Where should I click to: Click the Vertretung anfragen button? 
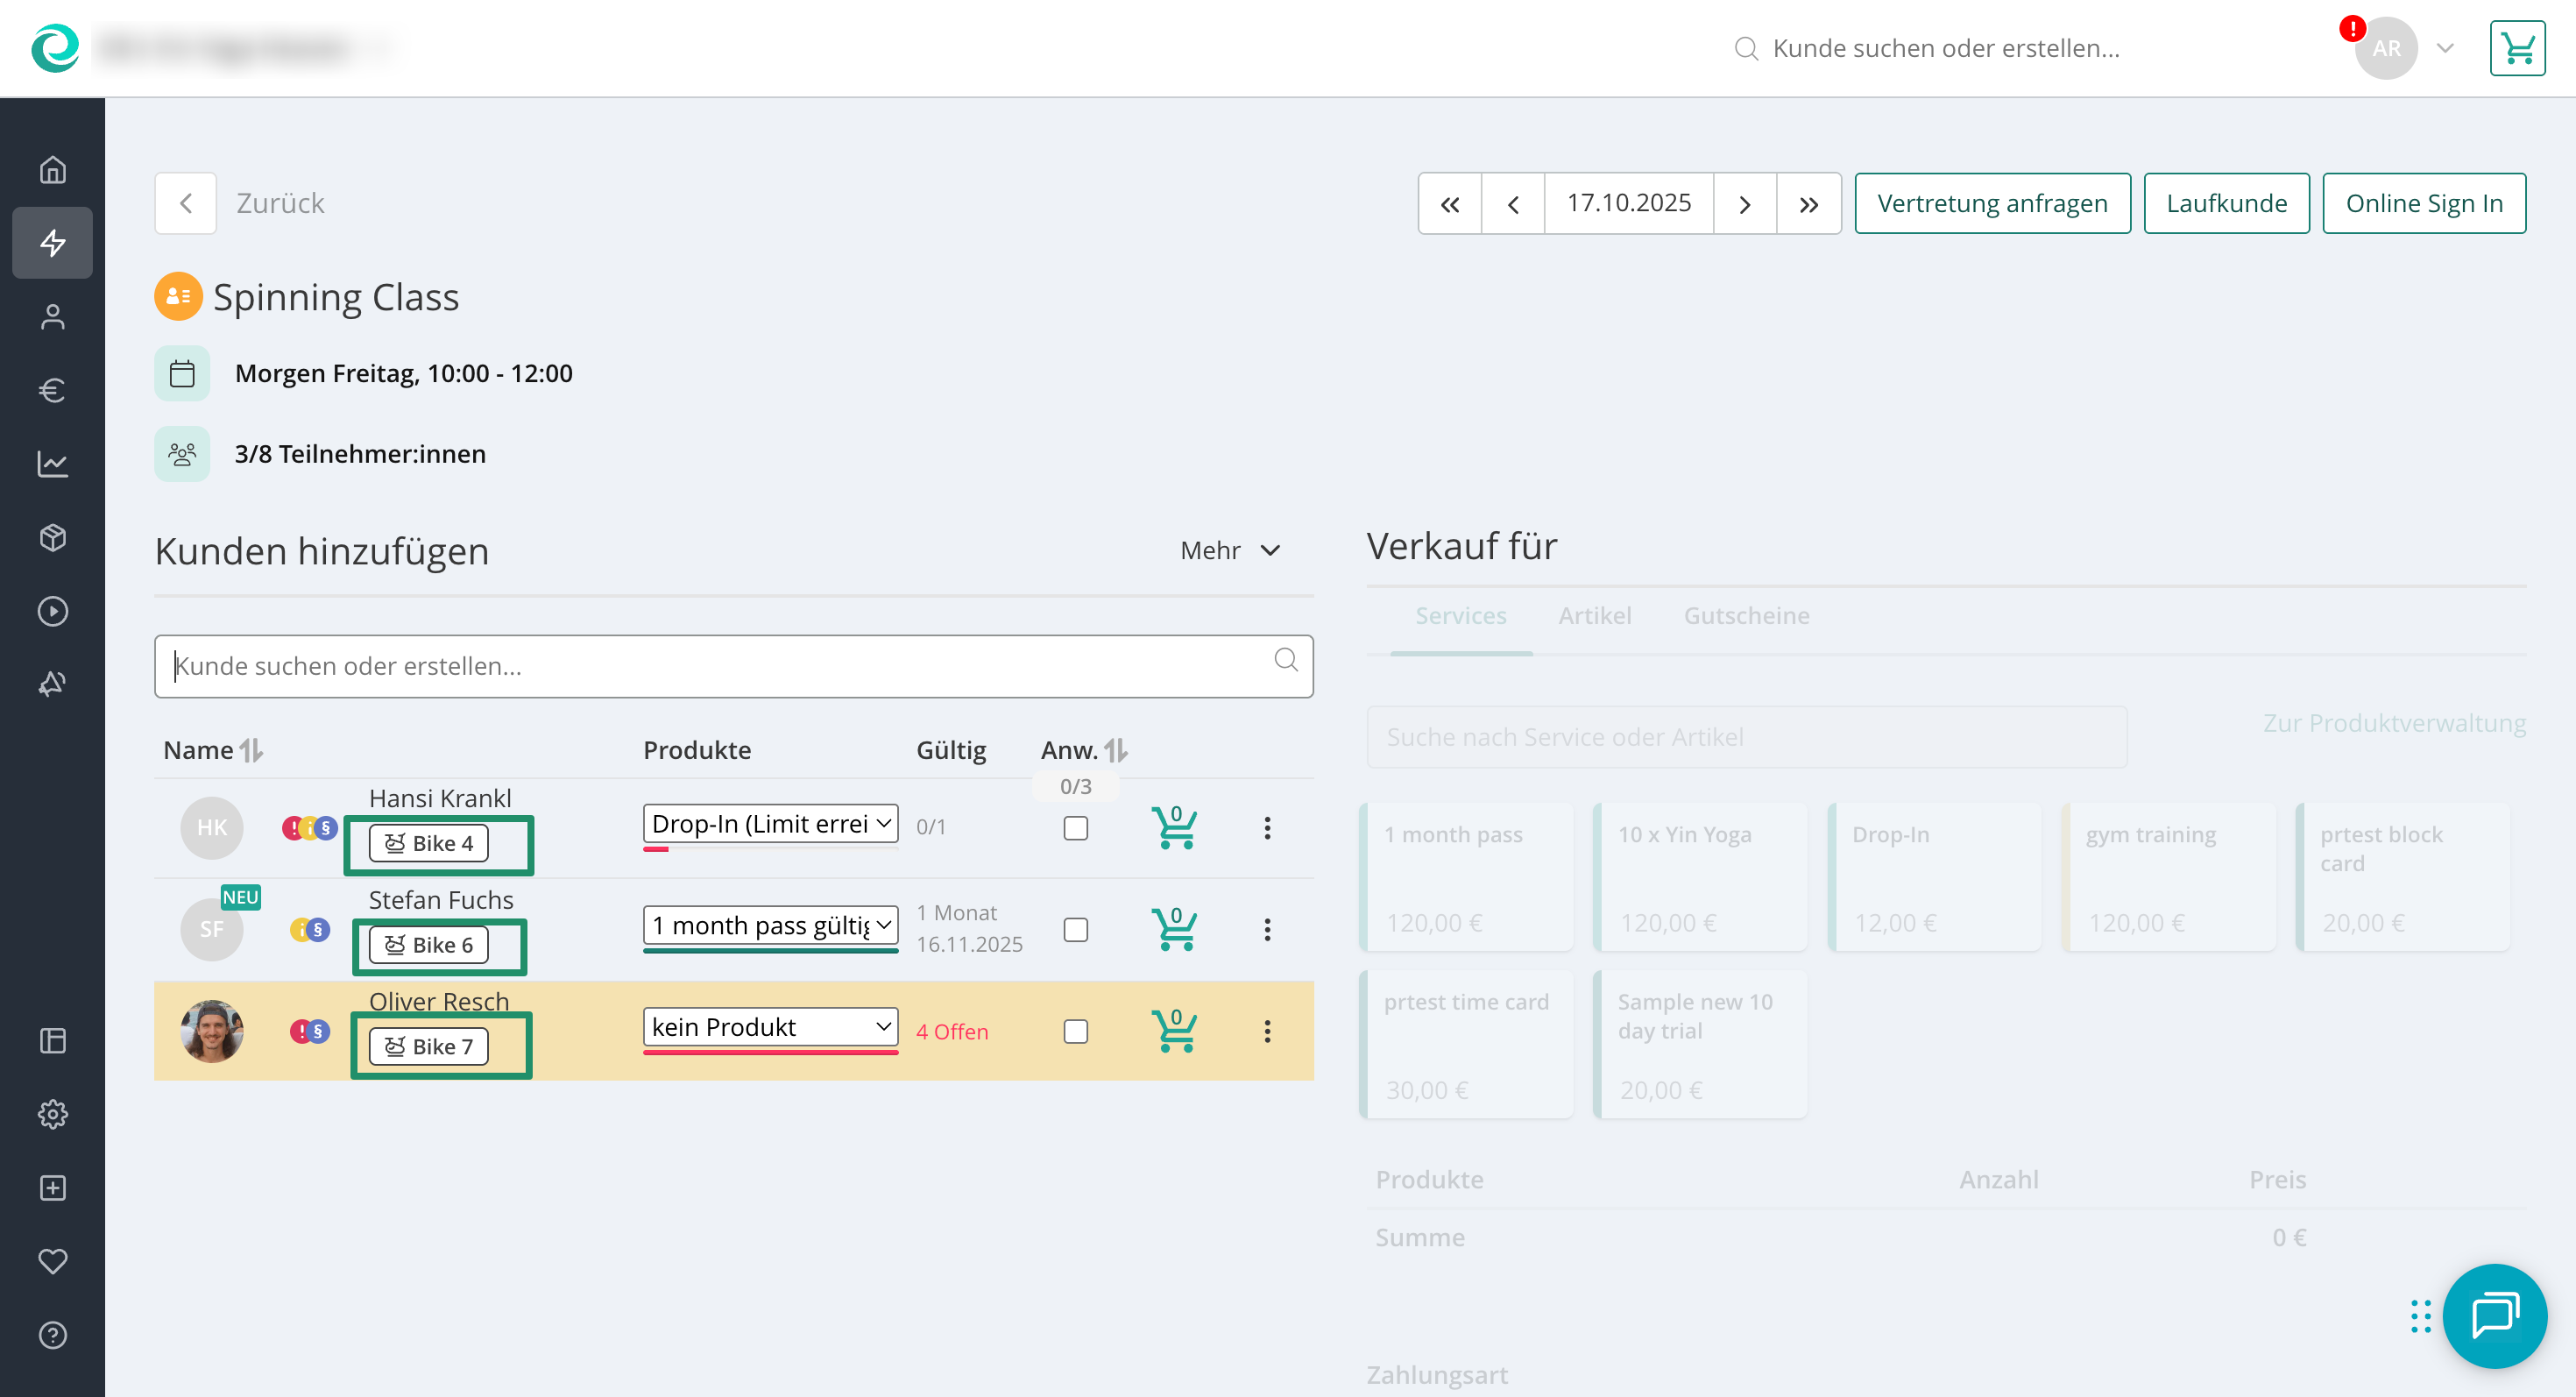pos(1991,204)
